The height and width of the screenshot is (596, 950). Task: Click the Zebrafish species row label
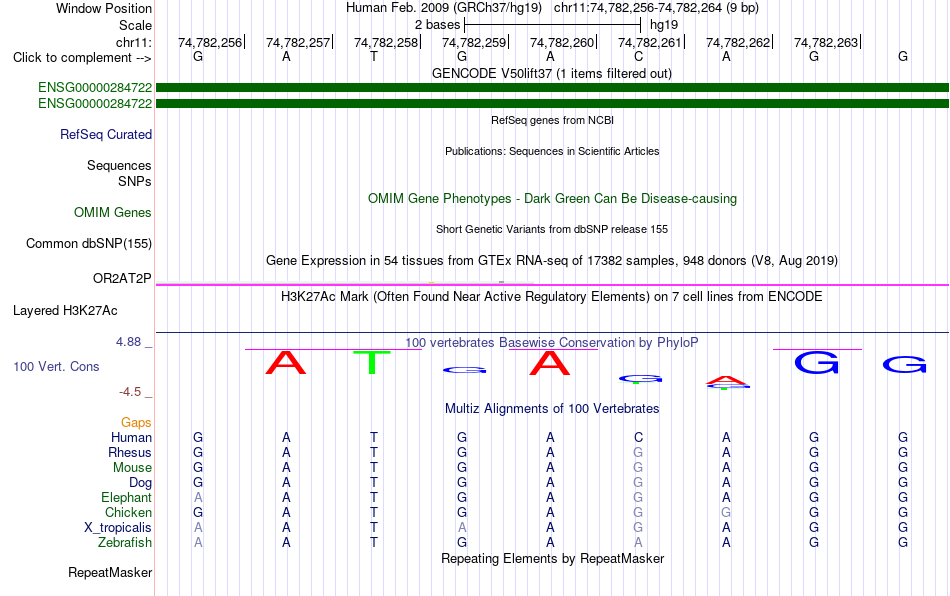125,542
